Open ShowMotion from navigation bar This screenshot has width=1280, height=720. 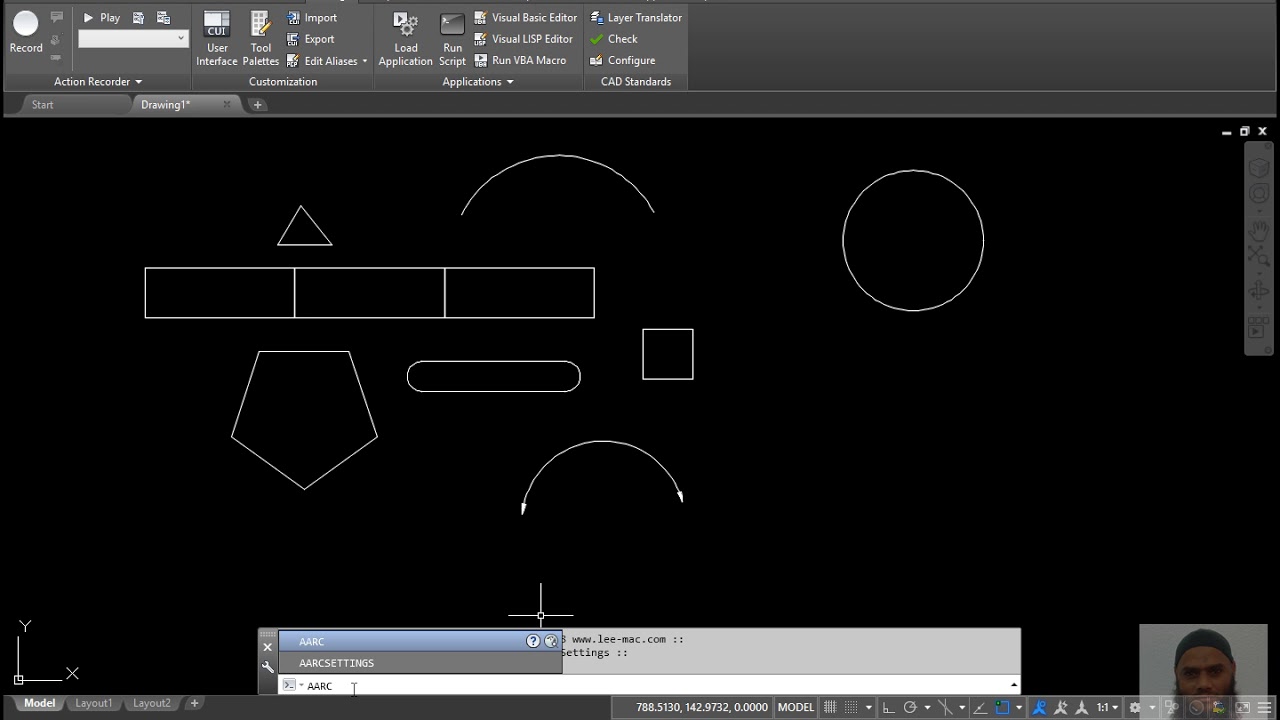[1259, 327]
